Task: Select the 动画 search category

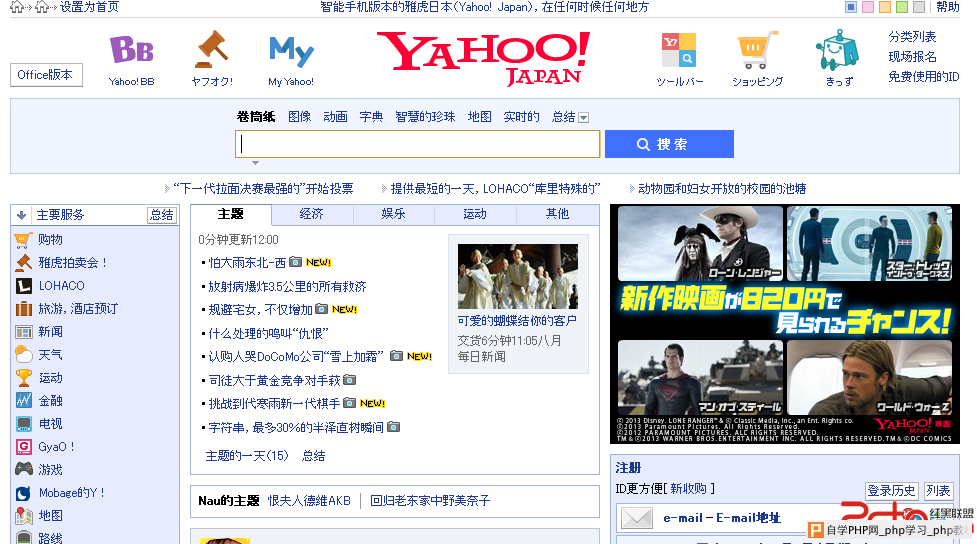Action: tap(335, 117)
